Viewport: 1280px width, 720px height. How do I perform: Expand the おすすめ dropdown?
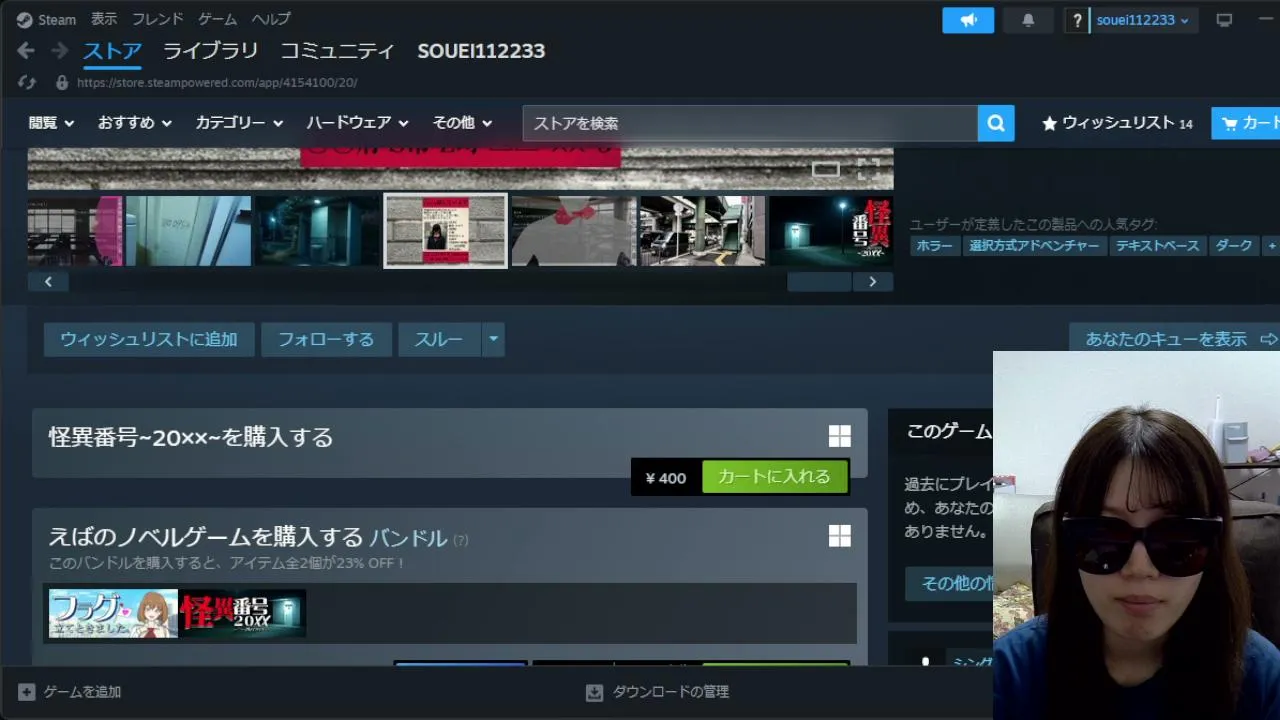point(135,123)
